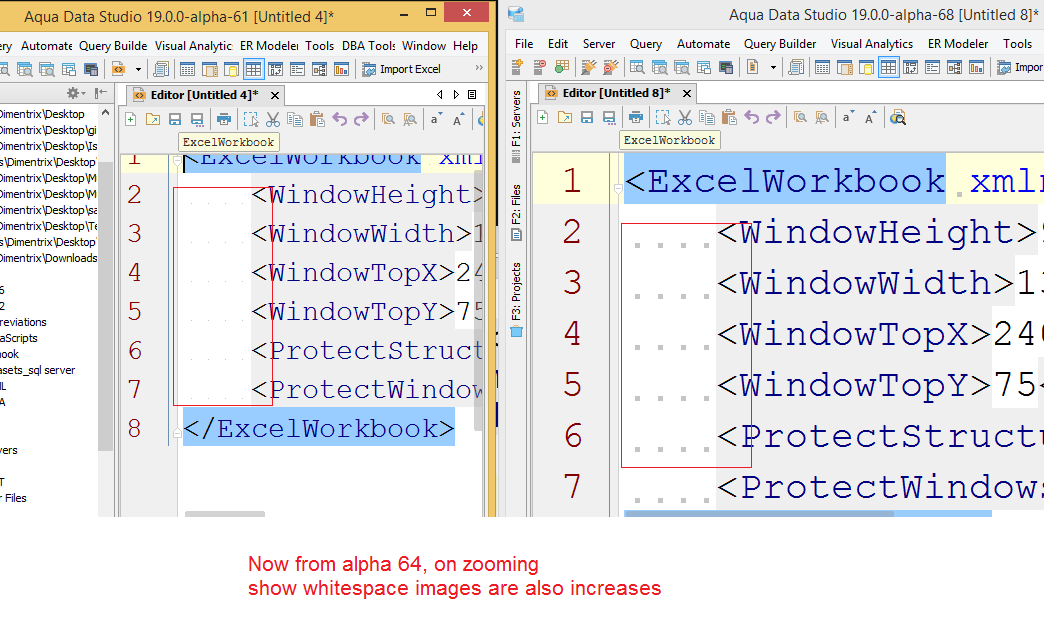Click Import button in alpha-68 toolbar

pyautogui.click(x=1019, y=67)
